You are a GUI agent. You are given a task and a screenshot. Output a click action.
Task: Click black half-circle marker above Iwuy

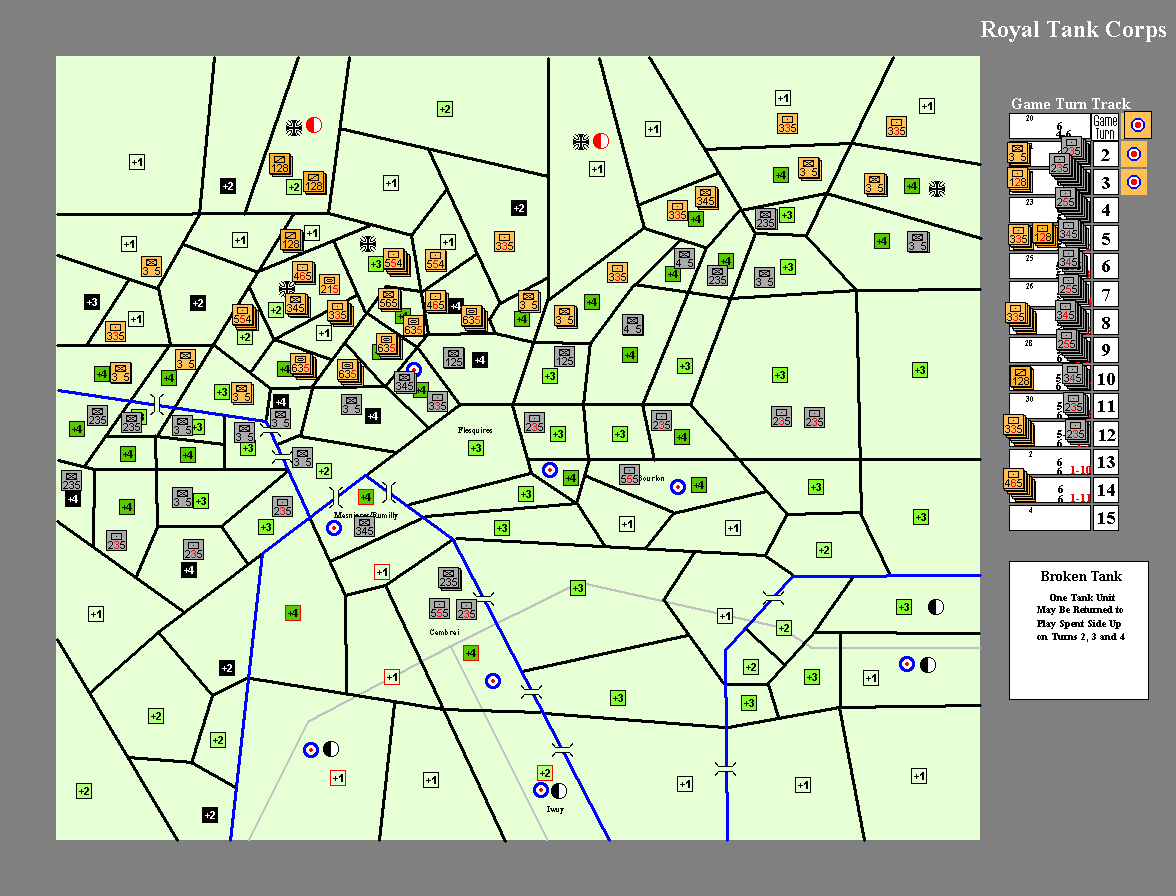[559, 790]
